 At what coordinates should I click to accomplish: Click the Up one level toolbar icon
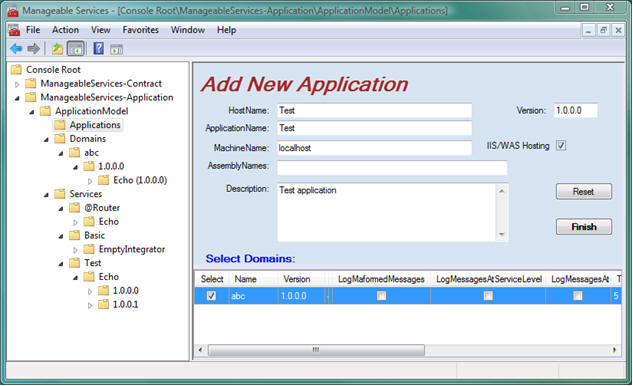coord(57,49)
